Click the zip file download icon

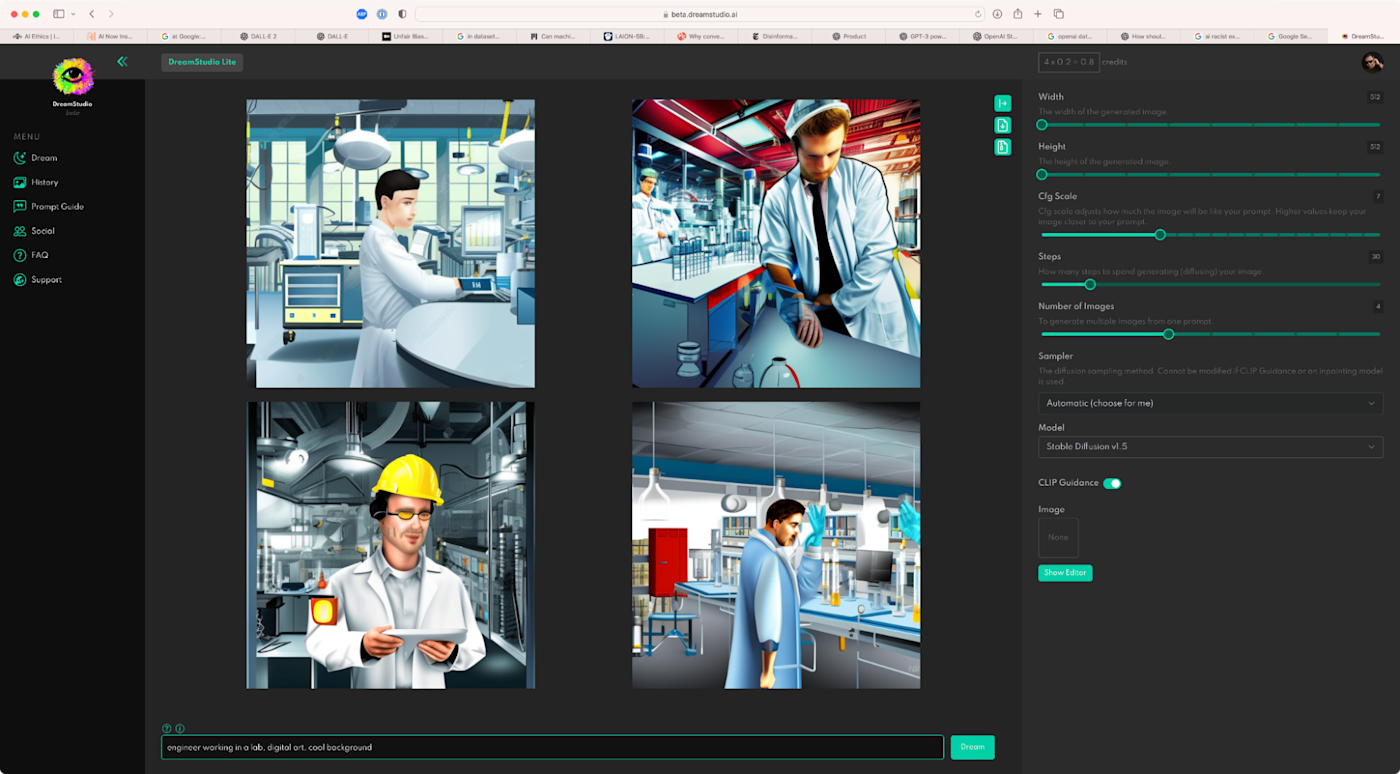coord(1002,147)
